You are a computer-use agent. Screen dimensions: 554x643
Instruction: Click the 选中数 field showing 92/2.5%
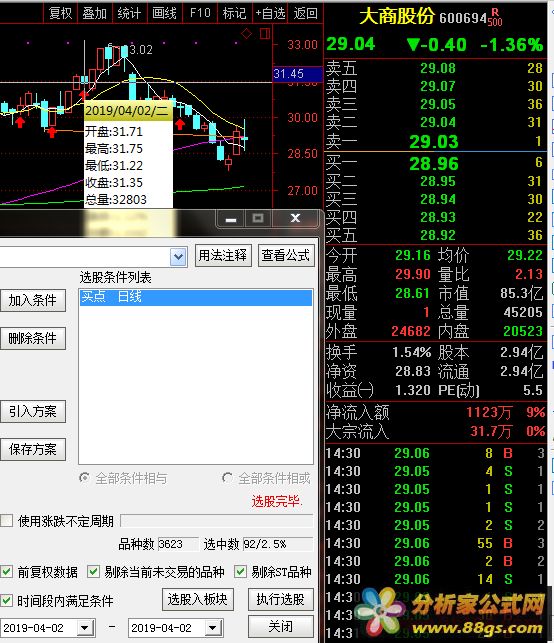(x=278, y=544)
